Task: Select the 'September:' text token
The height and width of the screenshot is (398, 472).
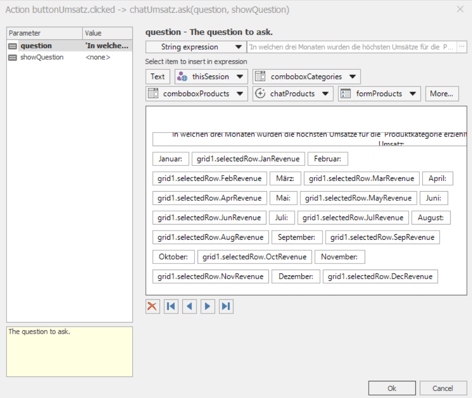Action: click(297, 238)
